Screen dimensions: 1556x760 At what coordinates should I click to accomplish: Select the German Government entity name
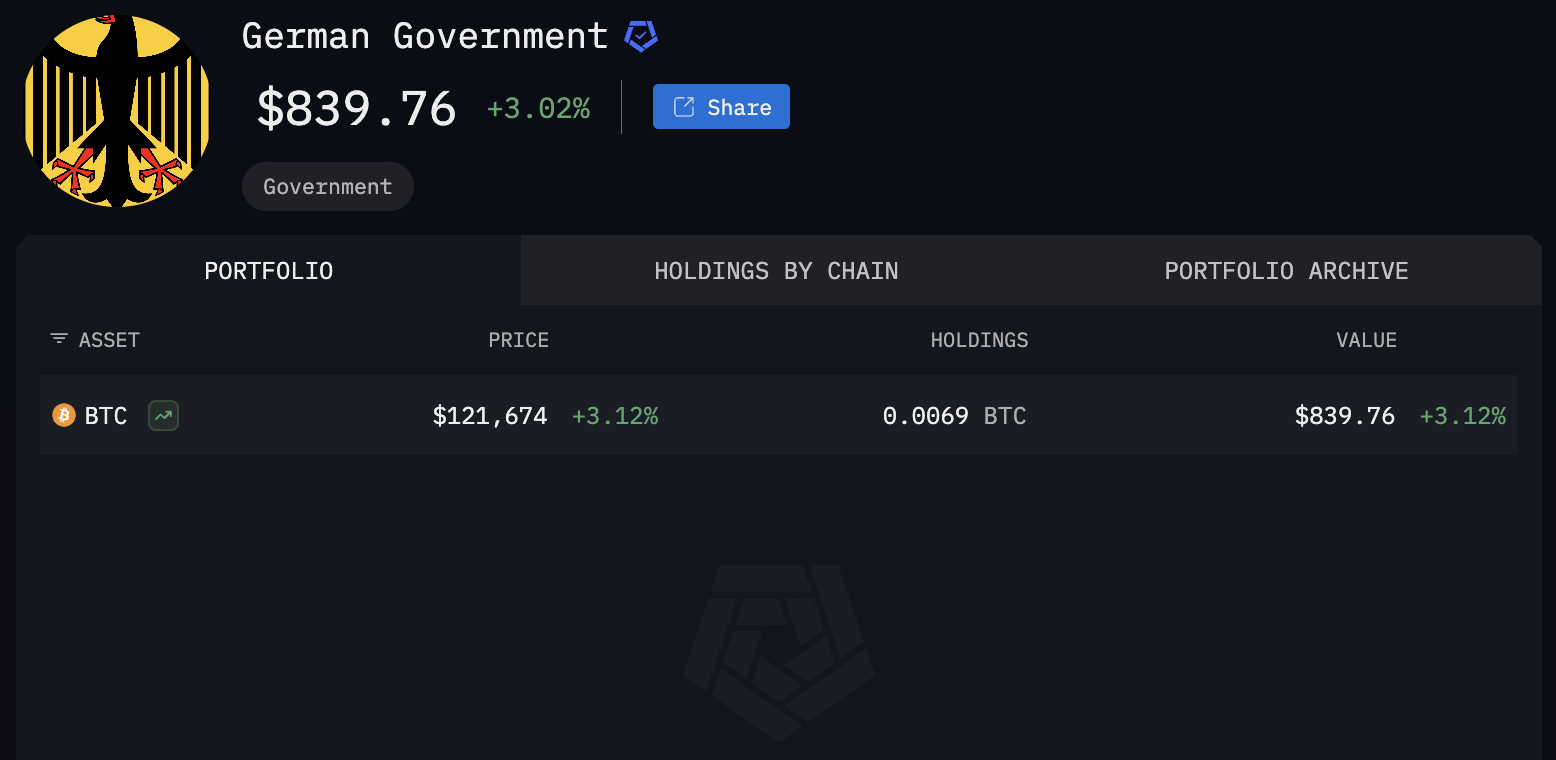pyautogui.click(x=424, y=35)
